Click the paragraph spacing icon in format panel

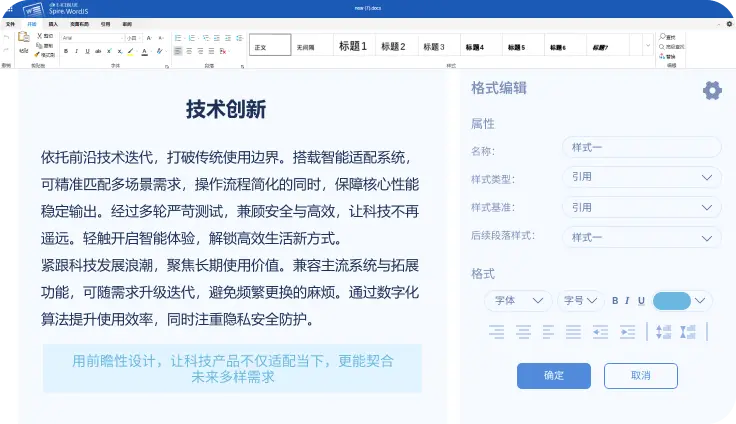point(688,332)
